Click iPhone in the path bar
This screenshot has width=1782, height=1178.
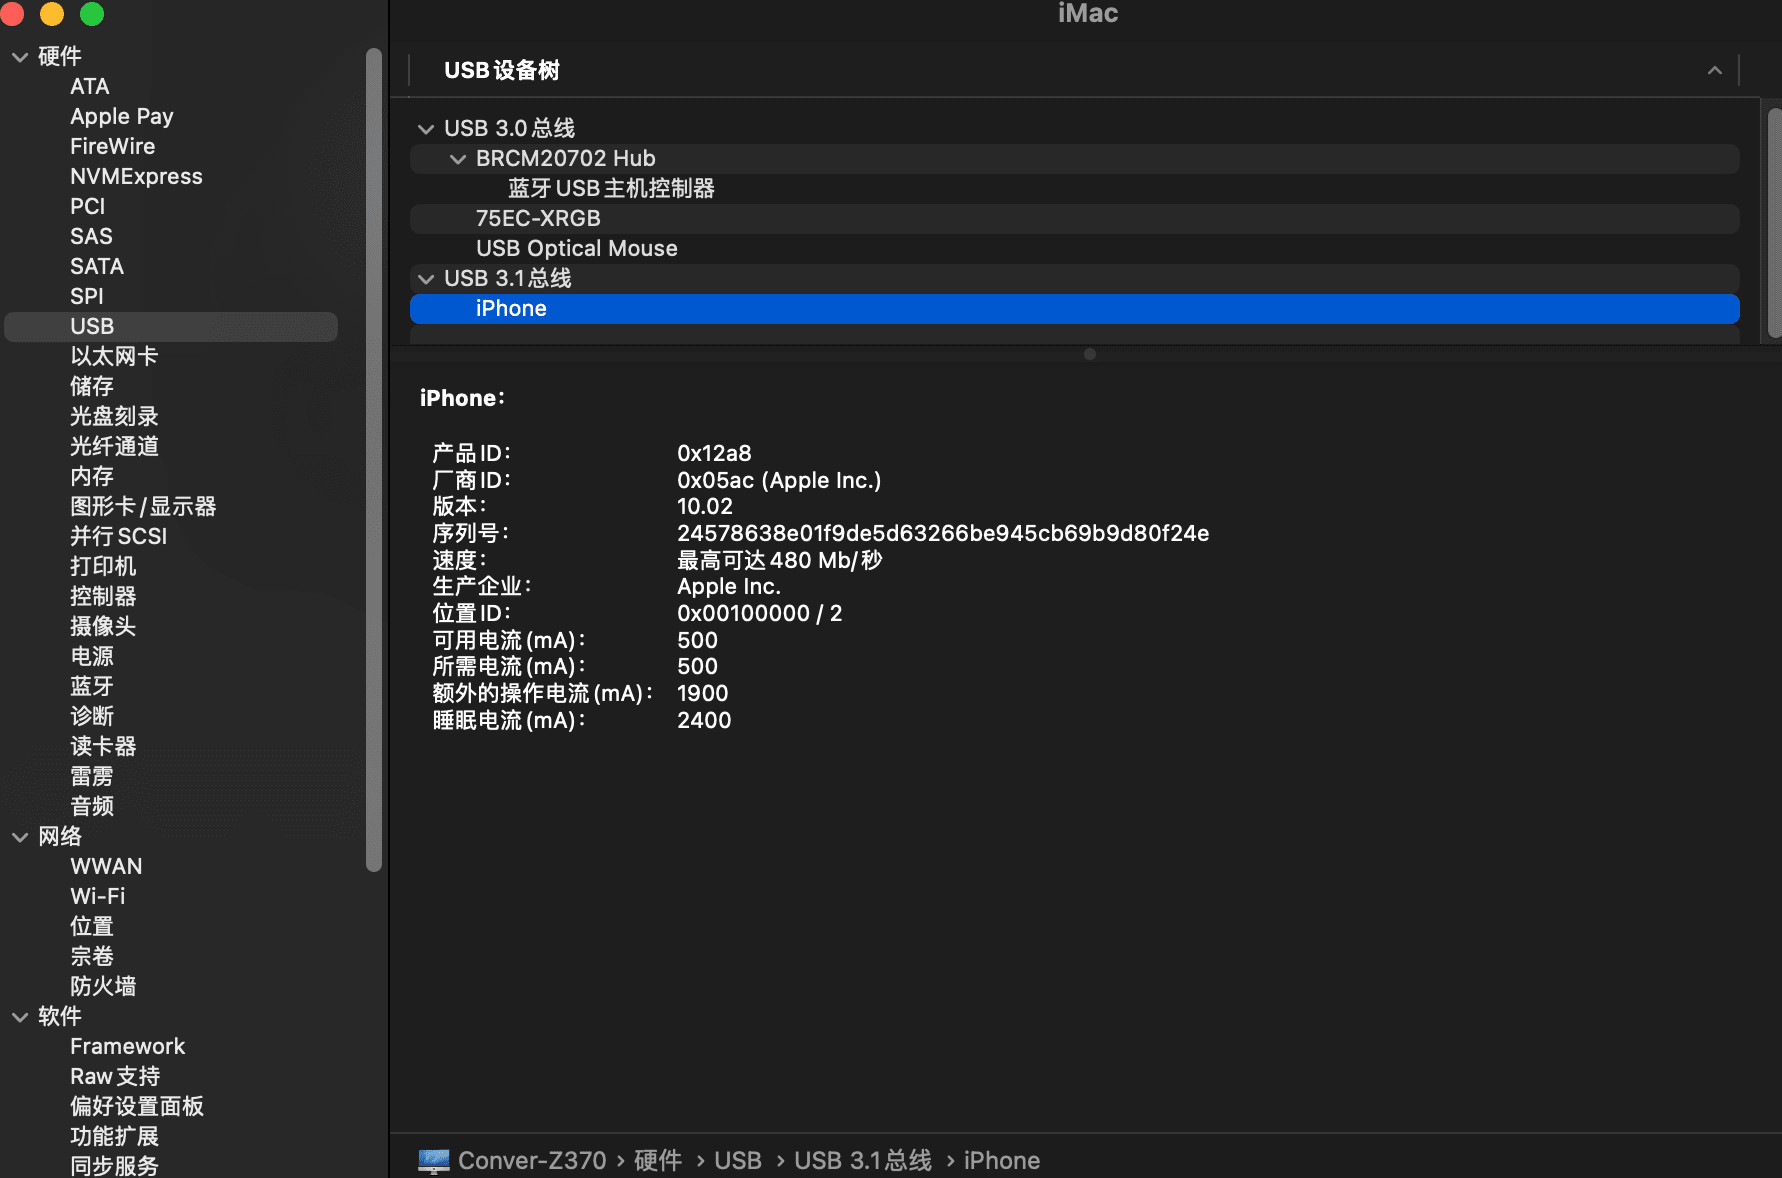click(x=1002, y=1161)
